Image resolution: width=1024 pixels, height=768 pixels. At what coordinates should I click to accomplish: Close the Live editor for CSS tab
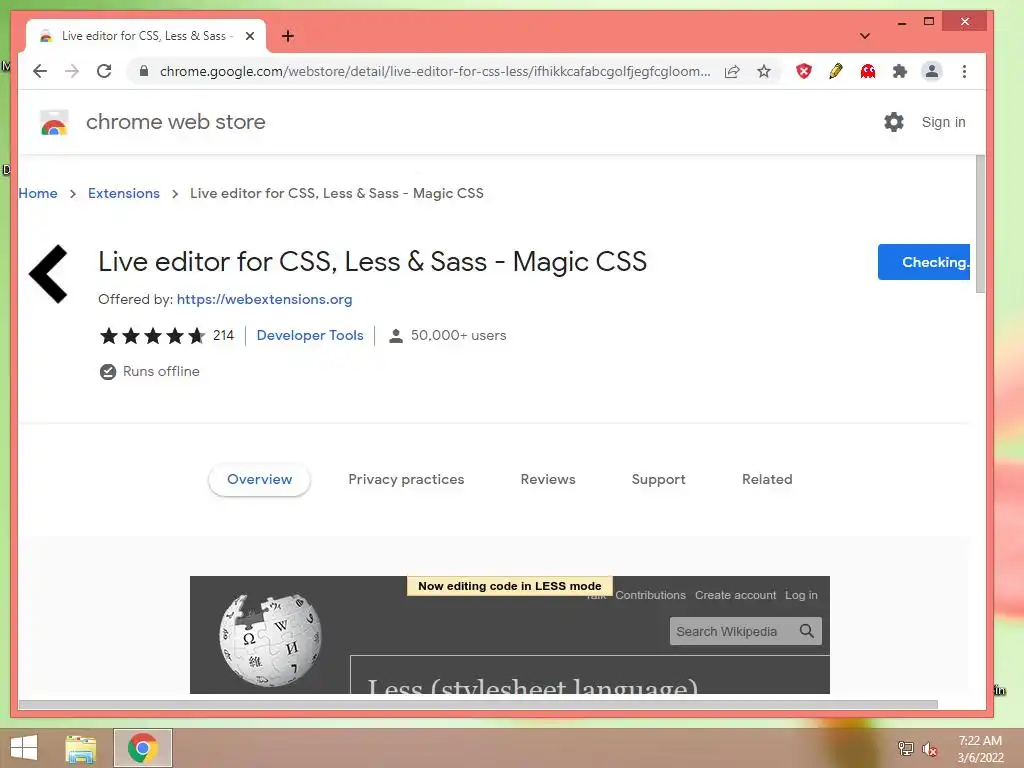[249, 36]
